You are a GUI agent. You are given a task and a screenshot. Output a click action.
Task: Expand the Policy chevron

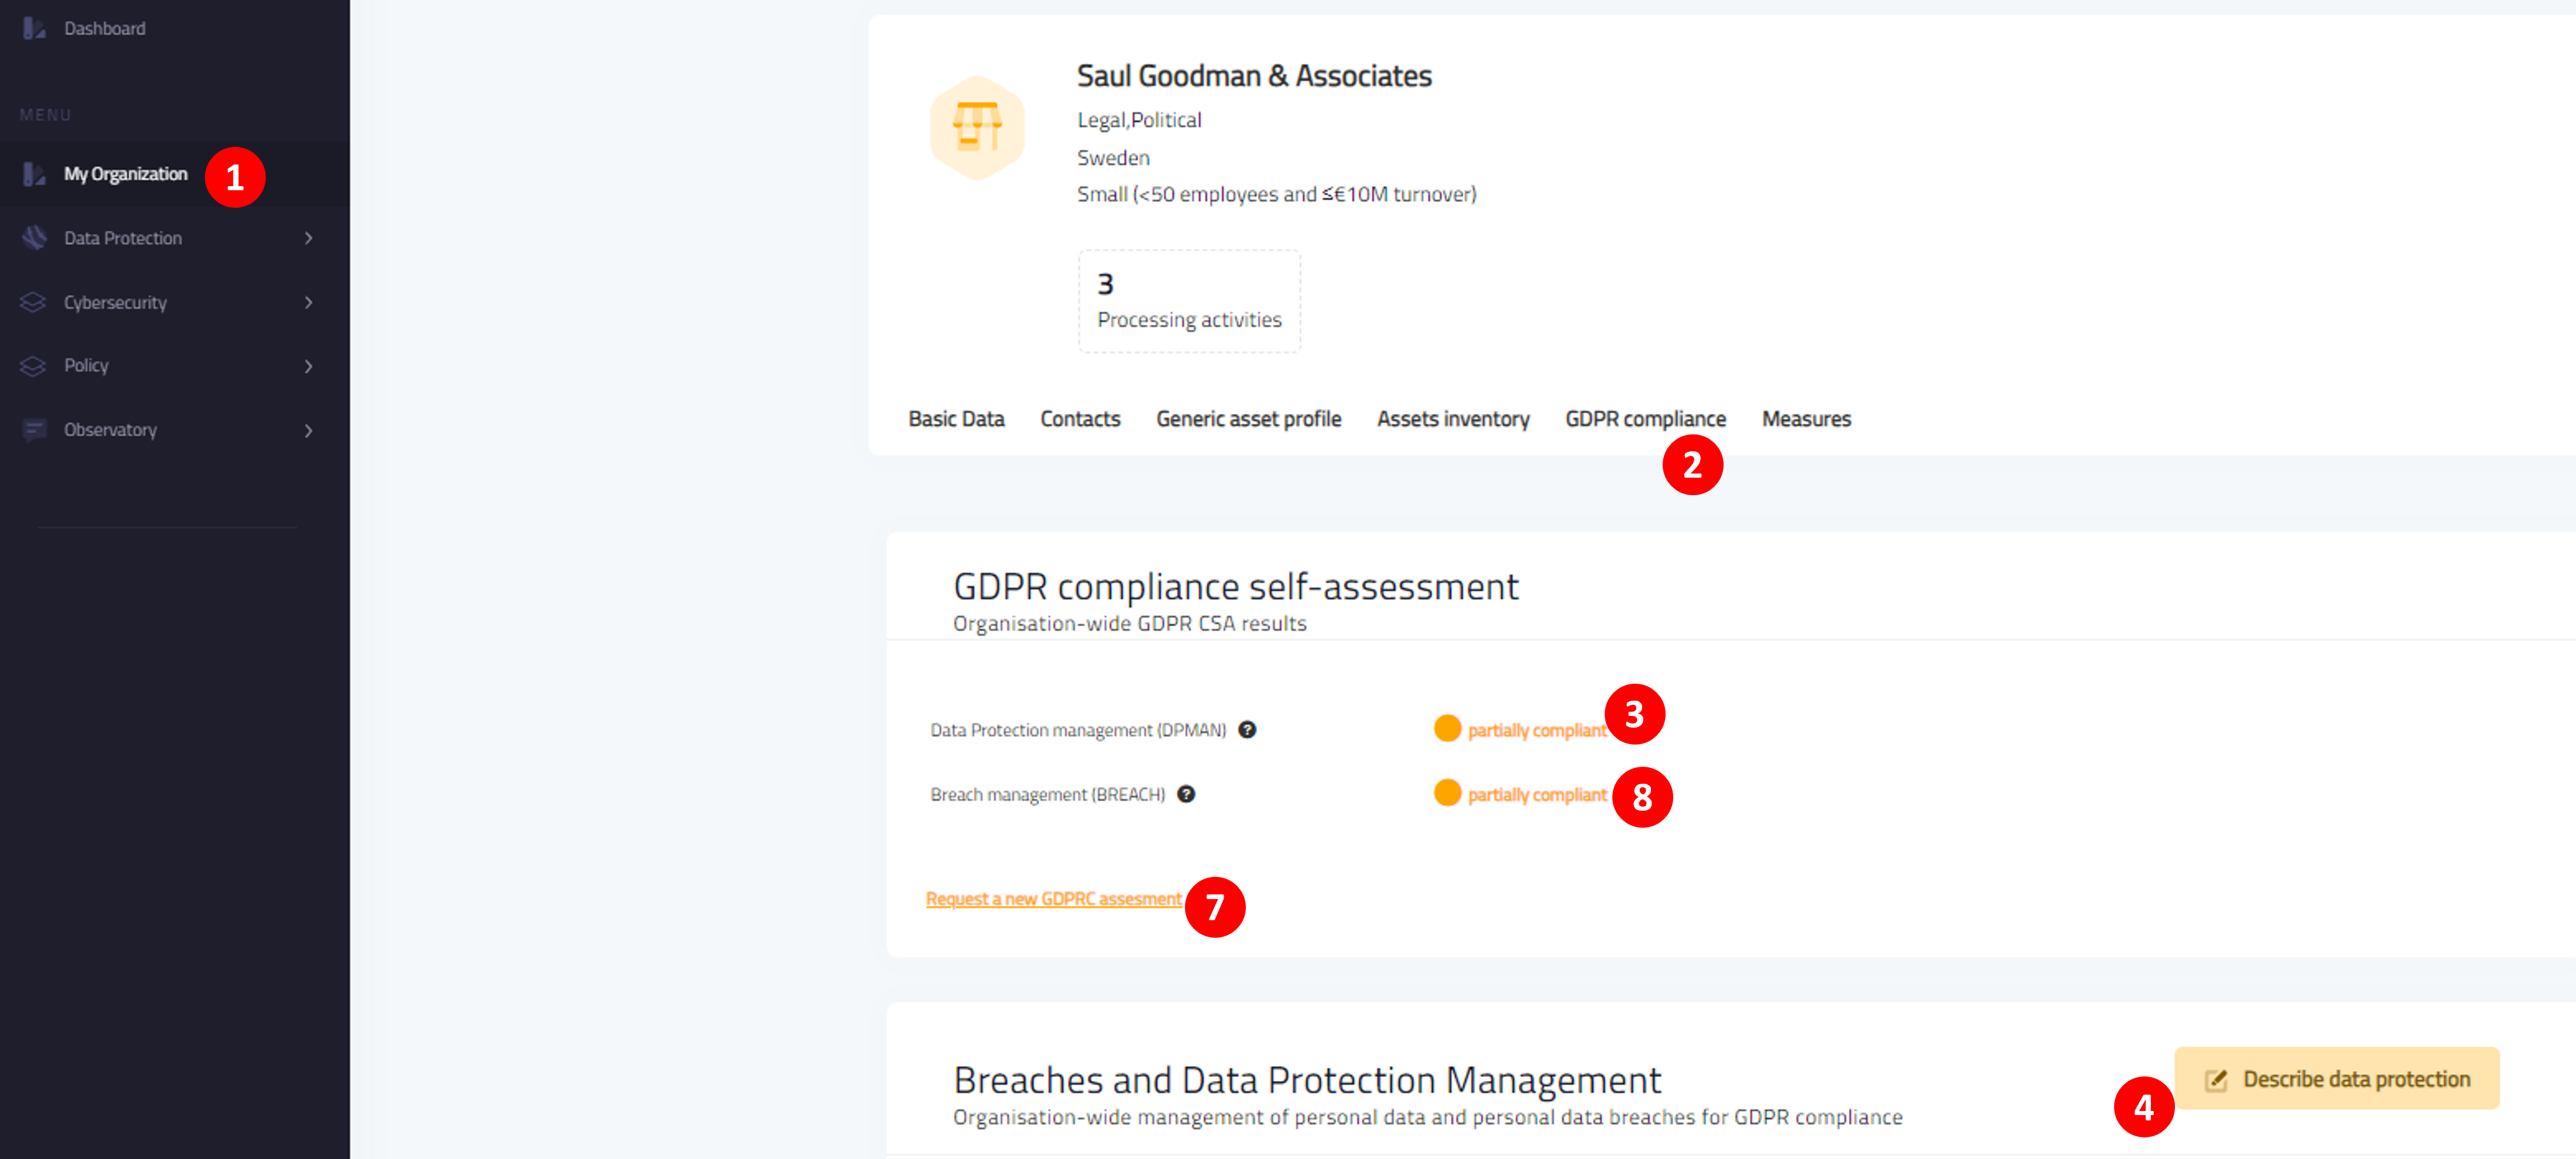(x=308, y=366)
